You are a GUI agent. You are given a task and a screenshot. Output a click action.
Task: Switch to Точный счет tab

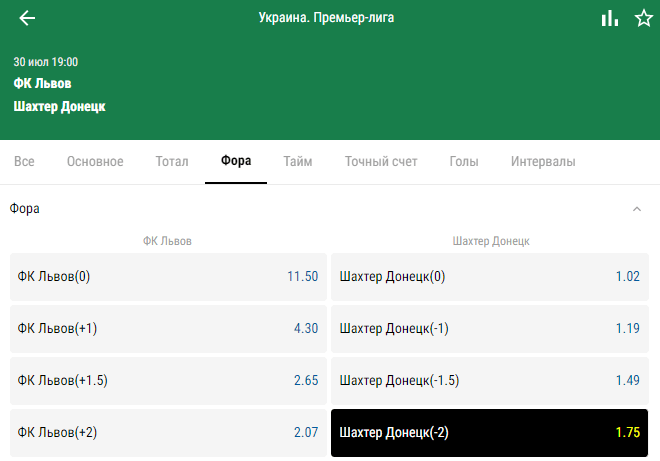click(x=381, y=161)
